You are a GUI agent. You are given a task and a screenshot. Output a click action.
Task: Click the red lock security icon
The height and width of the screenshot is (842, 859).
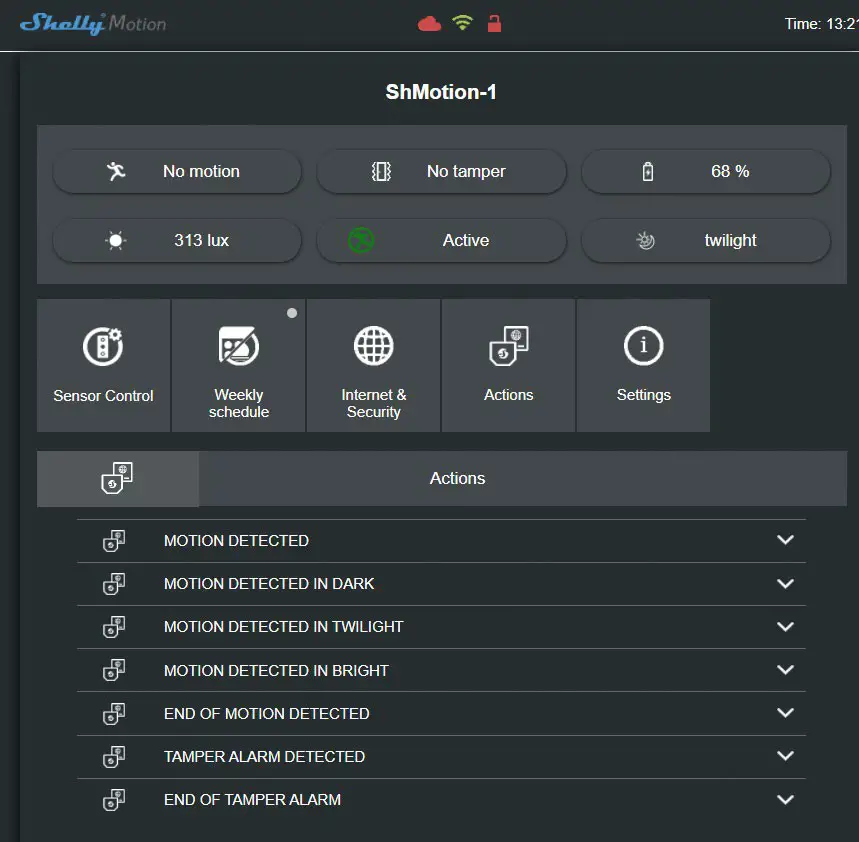(x=494, y=22)
